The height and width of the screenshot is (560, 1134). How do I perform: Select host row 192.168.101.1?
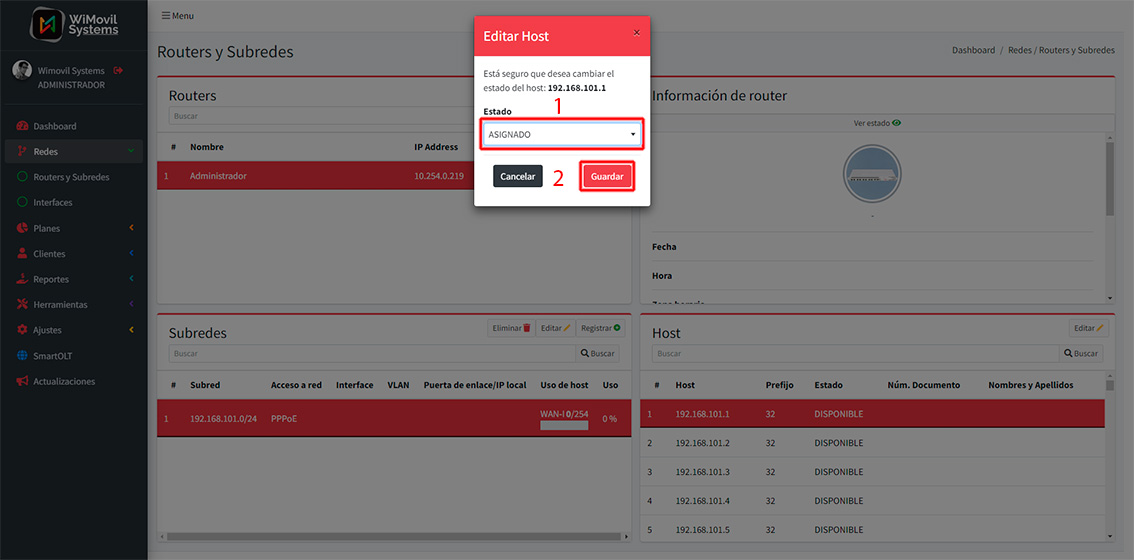click(873, 414)
